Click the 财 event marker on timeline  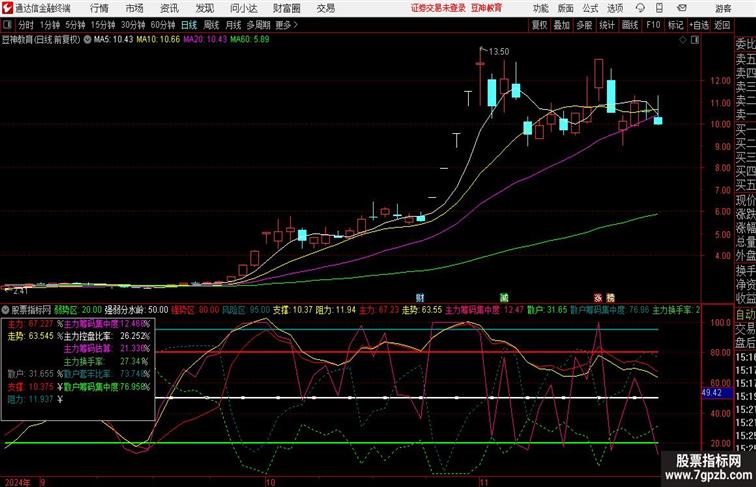(420, 298)
